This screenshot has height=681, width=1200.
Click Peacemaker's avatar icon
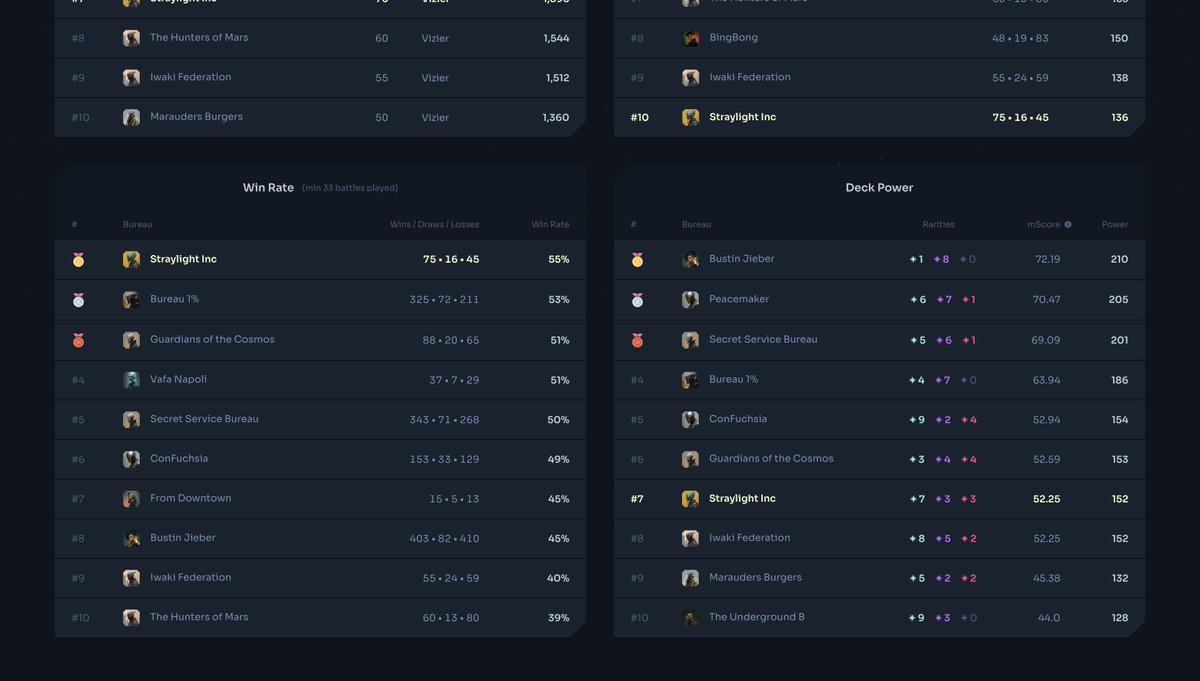[690, 300]
